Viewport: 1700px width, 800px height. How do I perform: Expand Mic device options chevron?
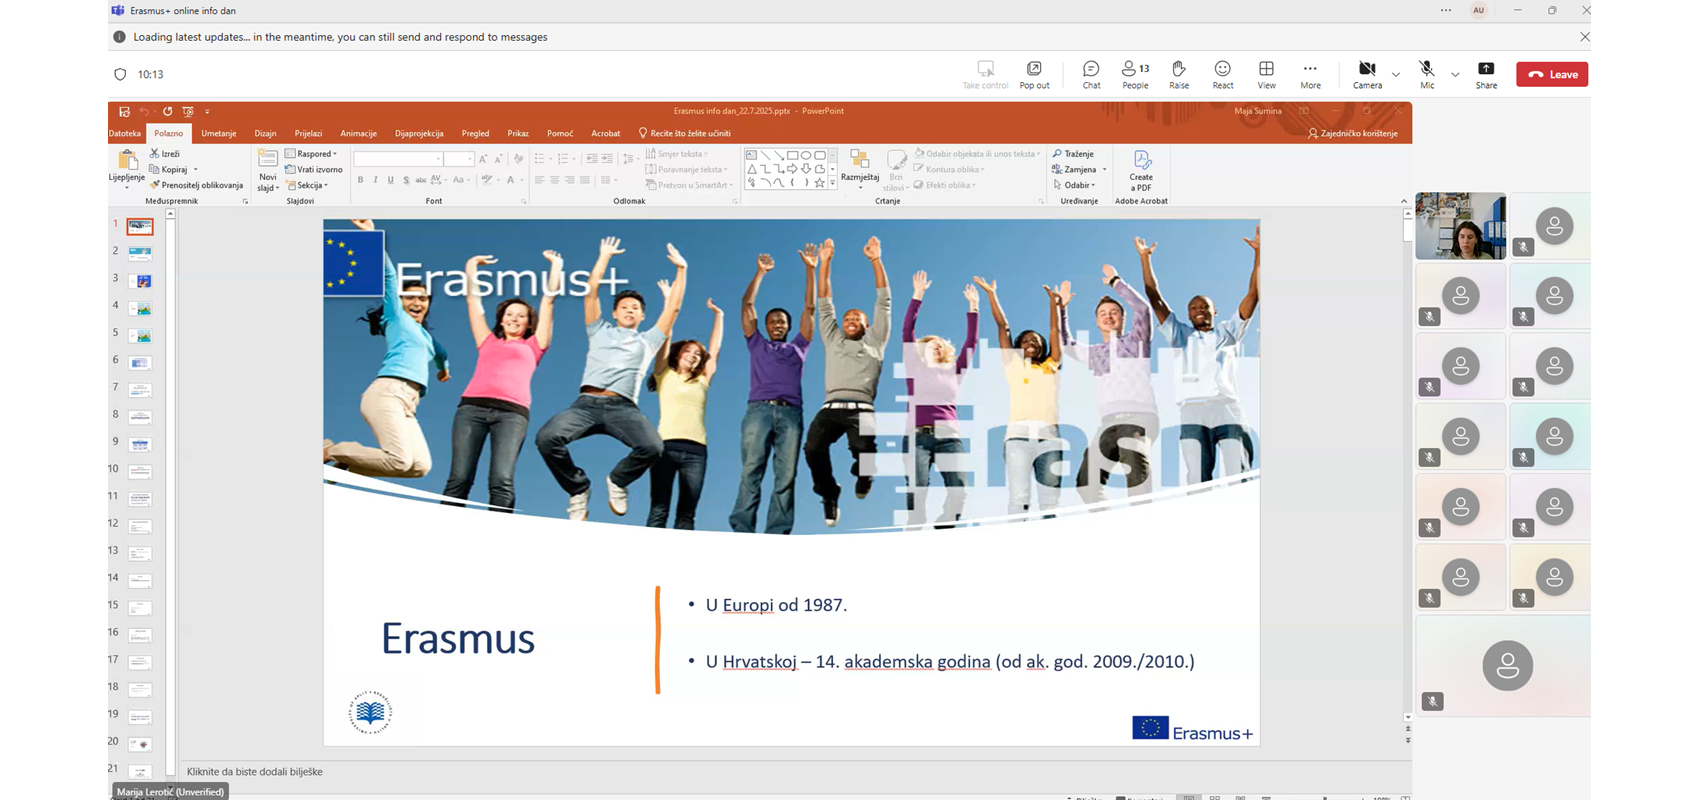(x=1455, y=74)
